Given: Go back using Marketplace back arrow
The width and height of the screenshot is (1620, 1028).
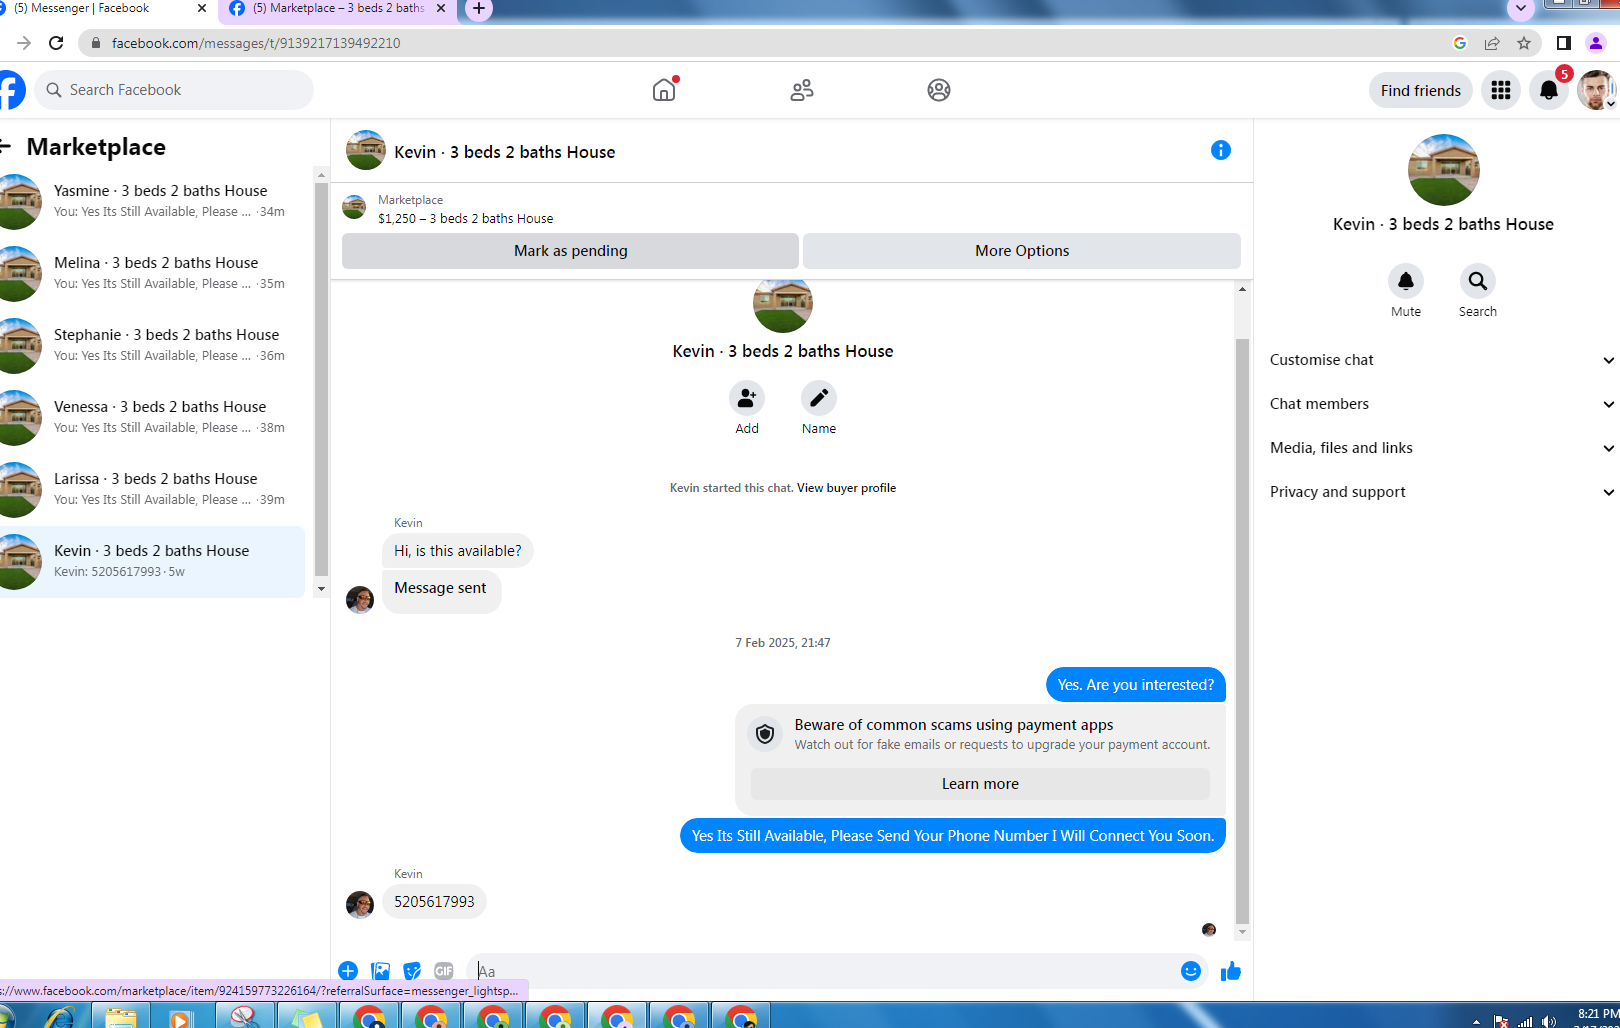Looking at the screenshot, I should pyautogui.click(x=5, y=147).
